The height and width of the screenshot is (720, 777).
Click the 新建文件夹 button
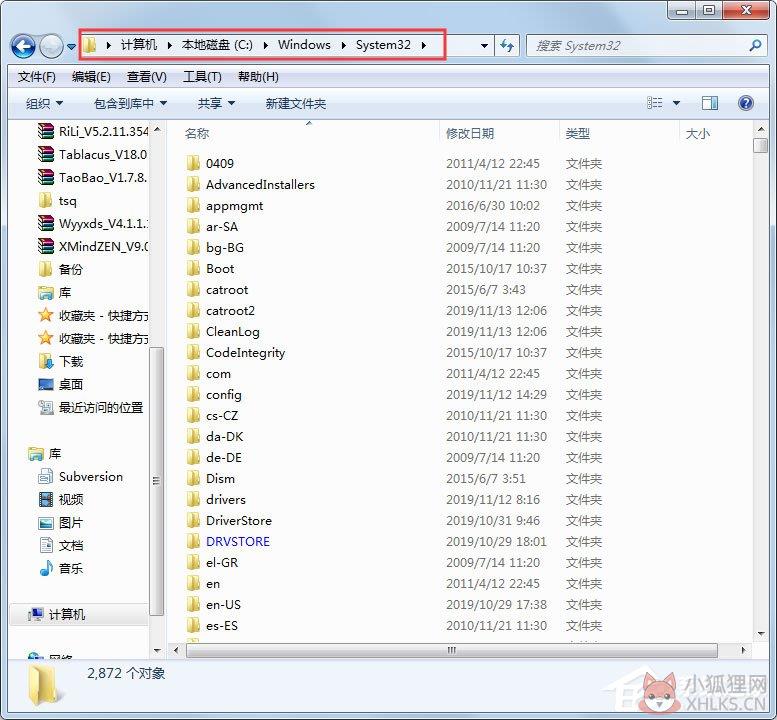[x=295, y=104]
